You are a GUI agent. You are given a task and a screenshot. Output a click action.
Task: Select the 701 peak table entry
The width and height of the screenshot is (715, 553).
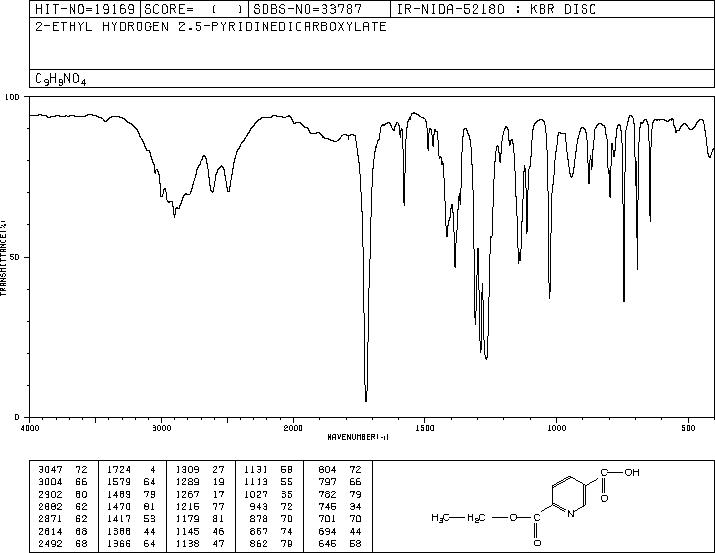340,519
